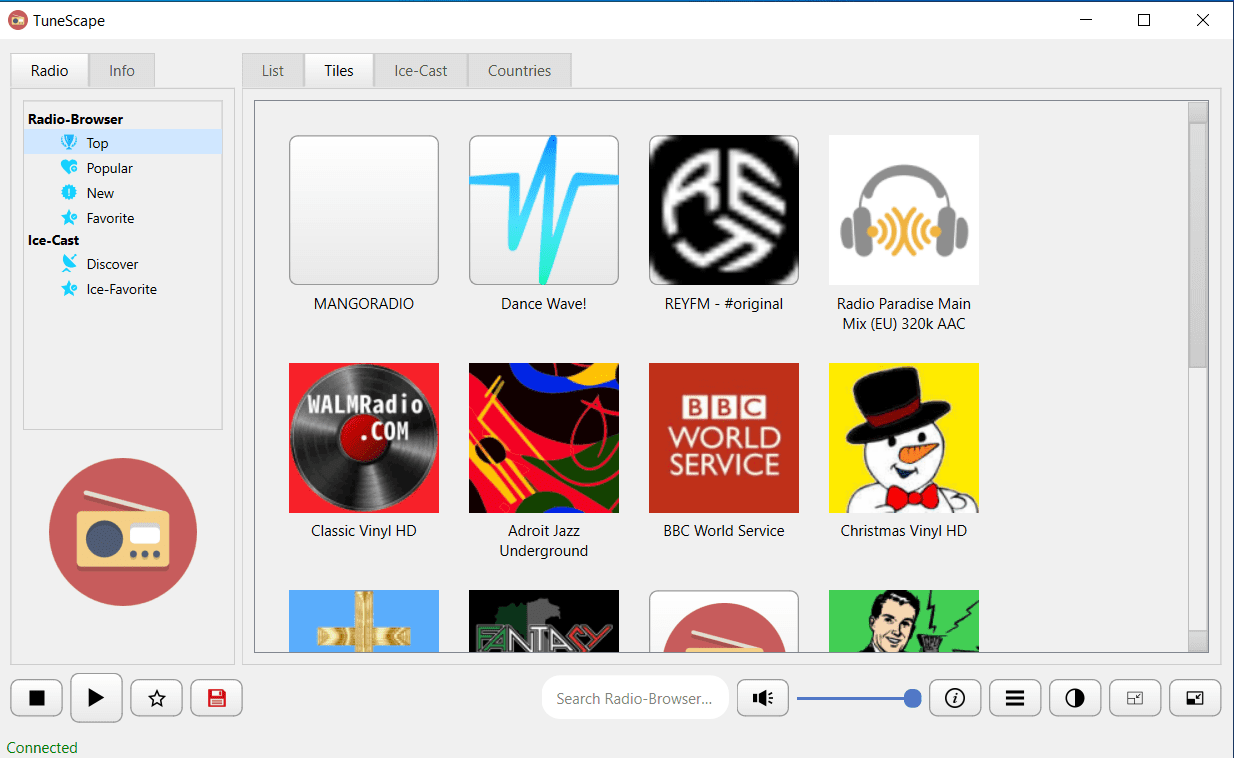The width and height of the screenshot is (1234, 758).
Task: Click the Christmas Vinyl HD name label
Action: pyautogui.click(x=904, y=531)
